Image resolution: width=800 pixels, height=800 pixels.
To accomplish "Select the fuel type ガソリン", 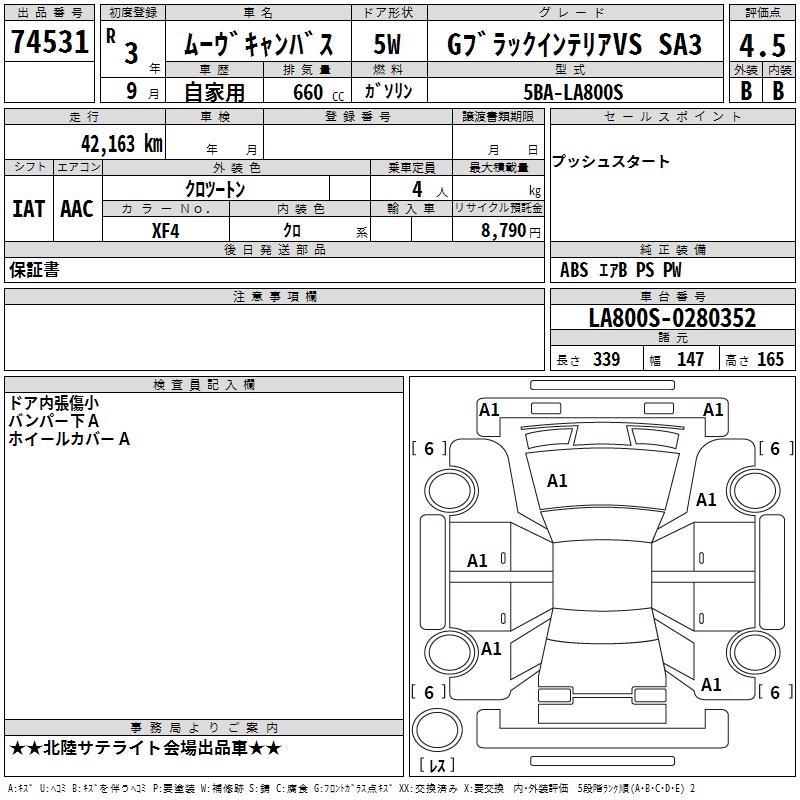I will point(388,91).
